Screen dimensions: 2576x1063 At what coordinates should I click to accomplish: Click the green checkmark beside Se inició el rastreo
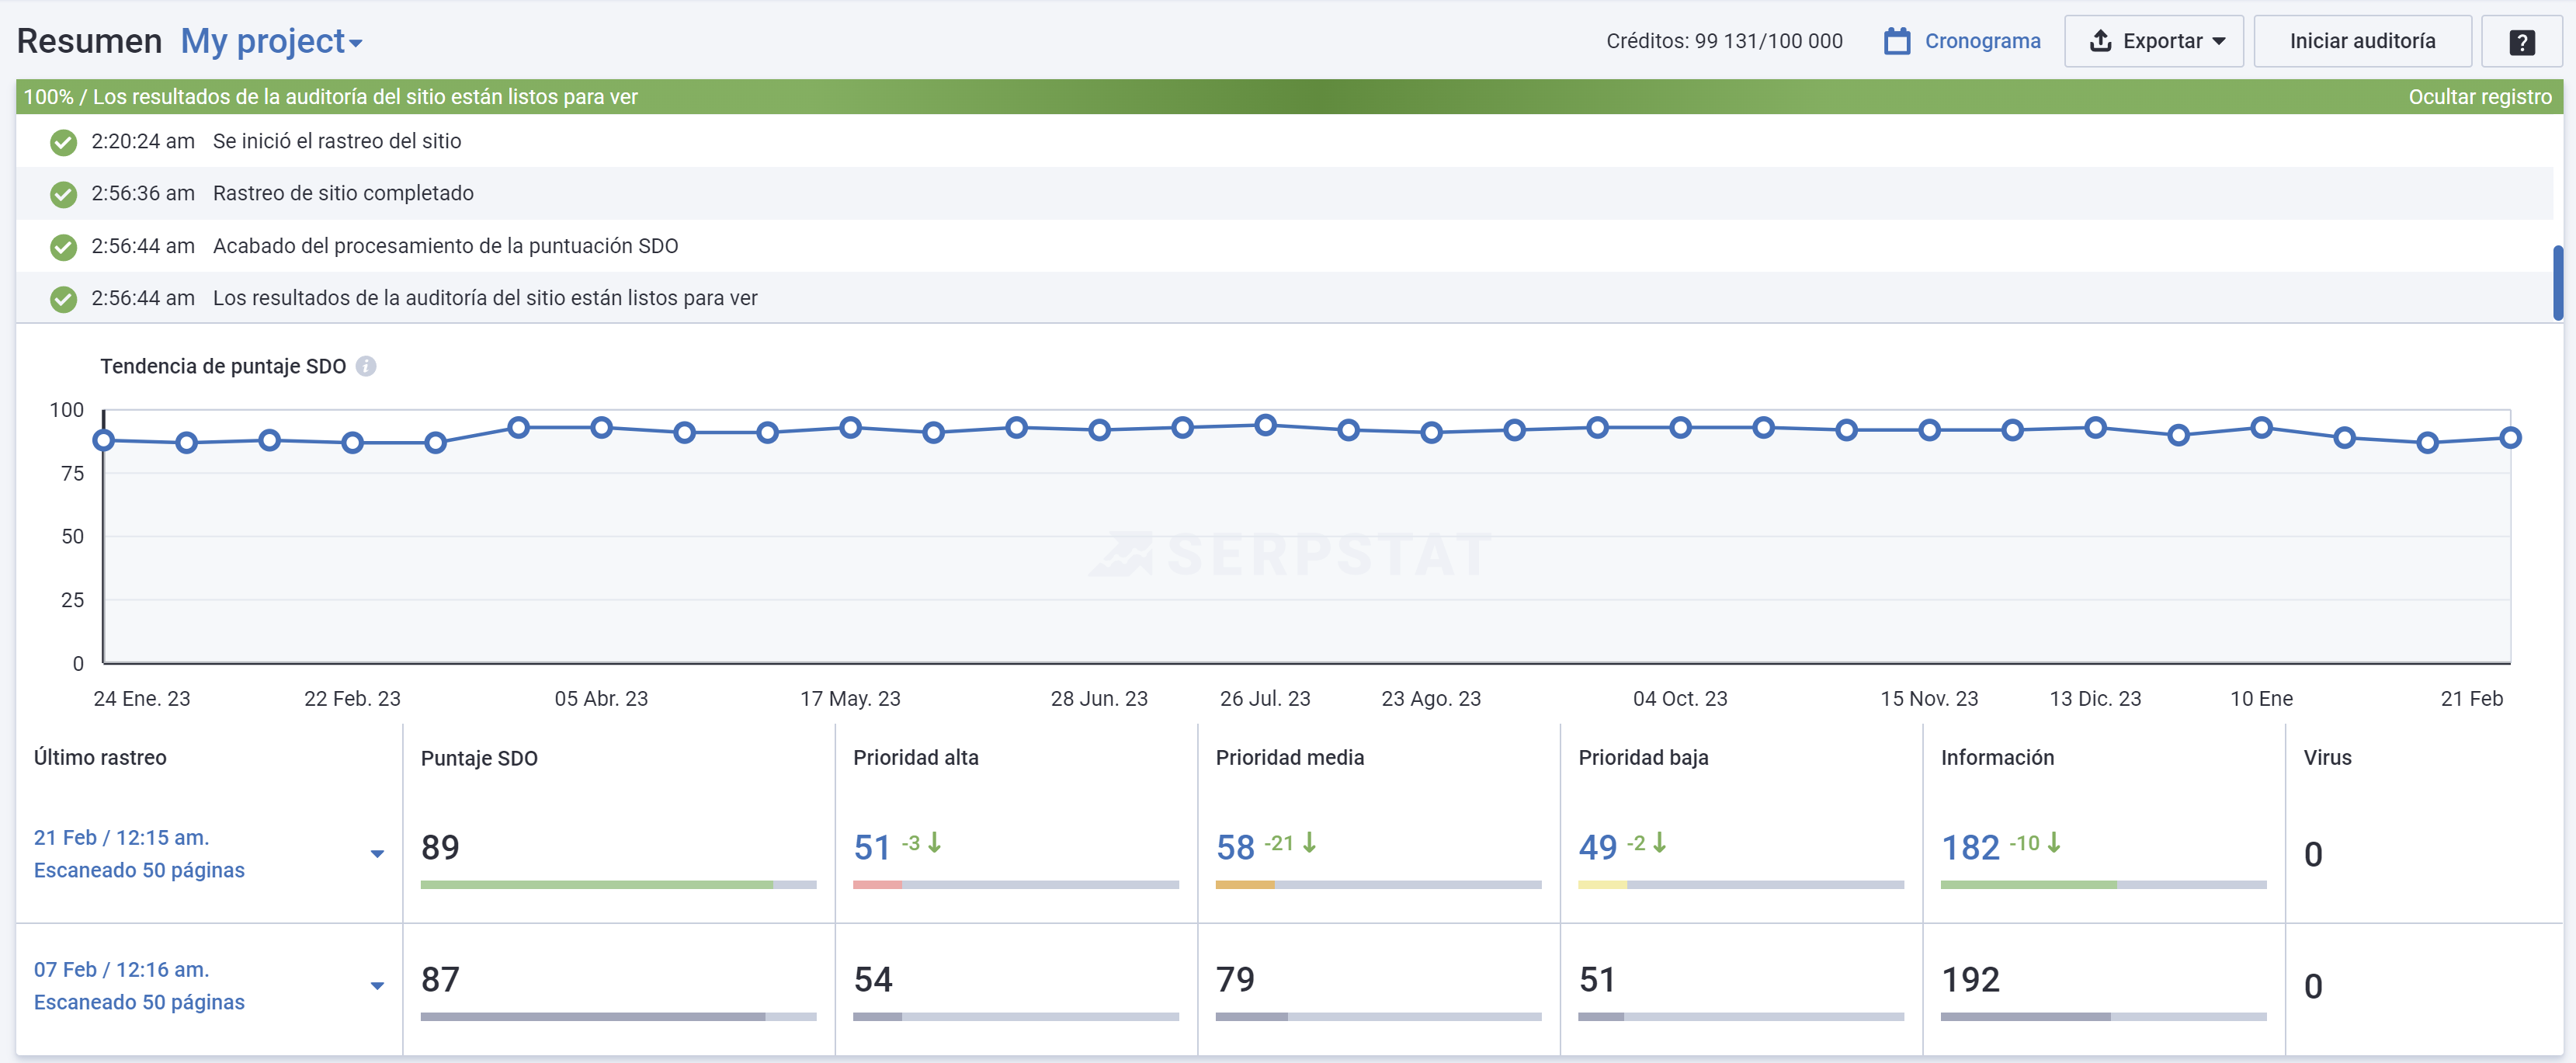[x=63, y=142]
